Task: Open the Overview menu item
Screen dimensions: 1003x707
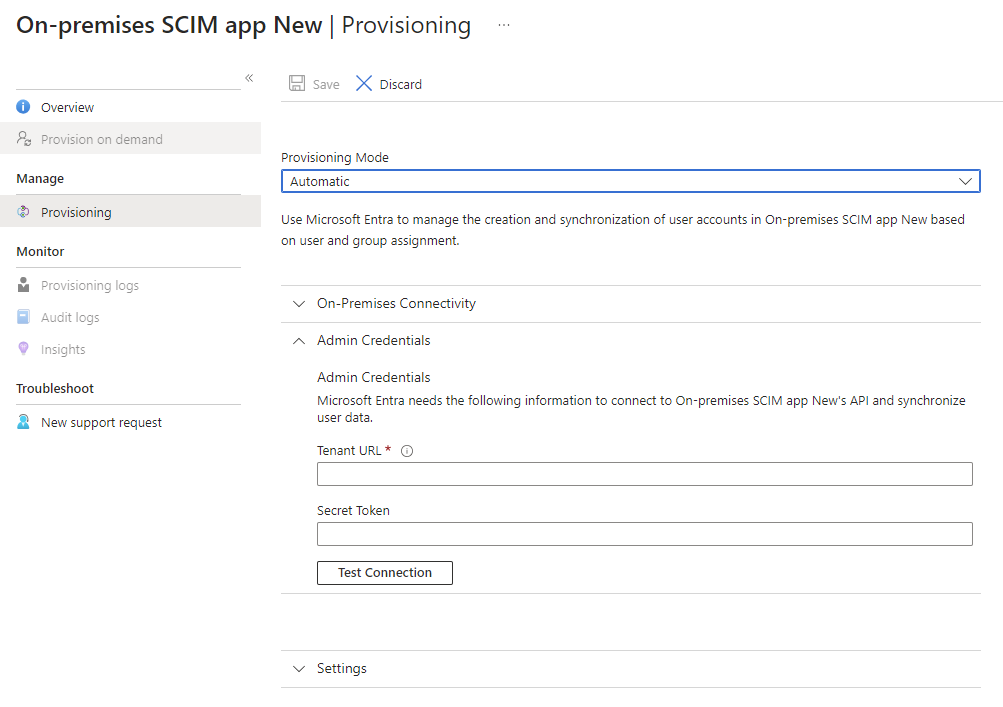Action: pos(130,107)
